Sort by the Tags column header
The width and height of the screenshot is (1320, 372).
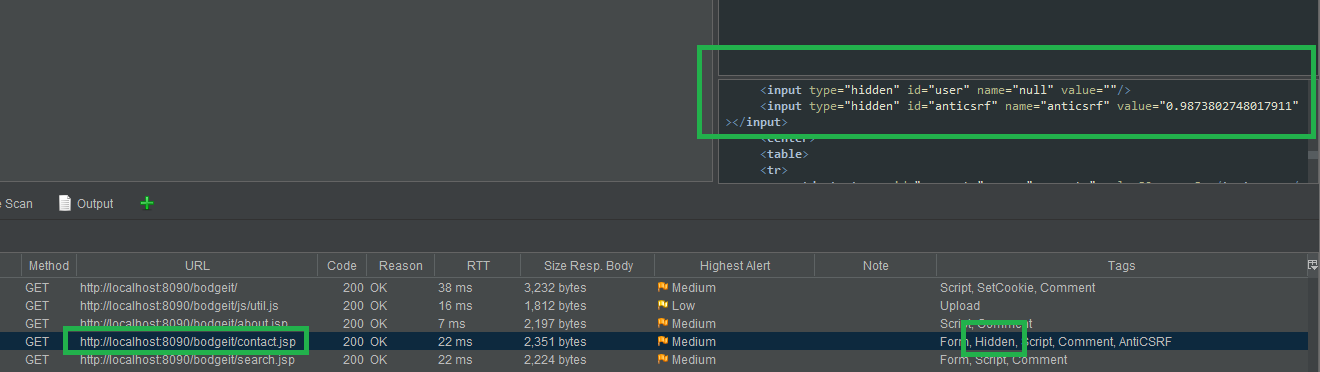(x=1121, y=266)
